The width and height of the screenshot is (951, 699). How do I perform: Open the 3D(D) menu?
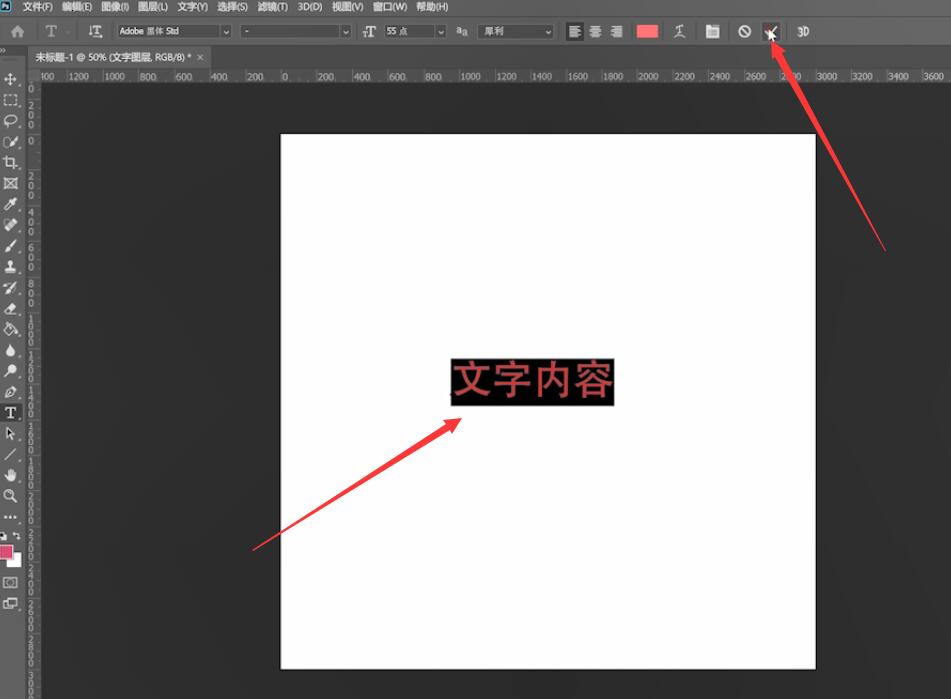point(310,7)
